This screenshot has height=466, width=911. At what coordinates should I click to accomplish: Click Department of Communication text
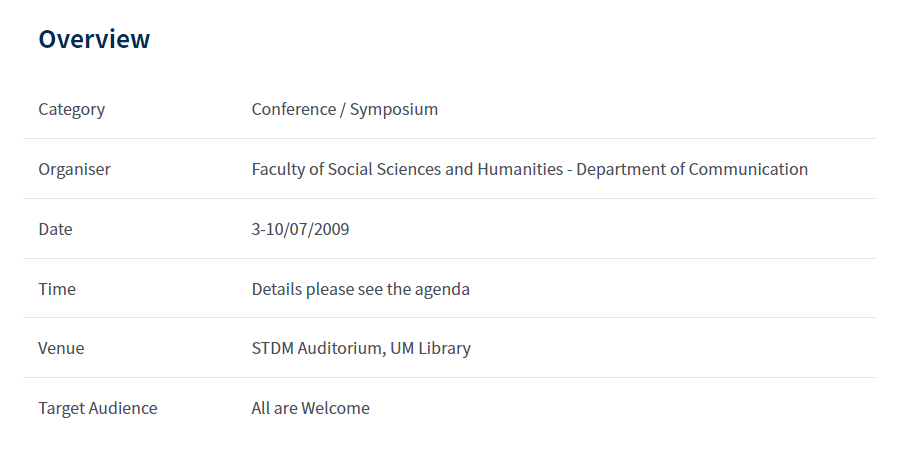(692, 169)
